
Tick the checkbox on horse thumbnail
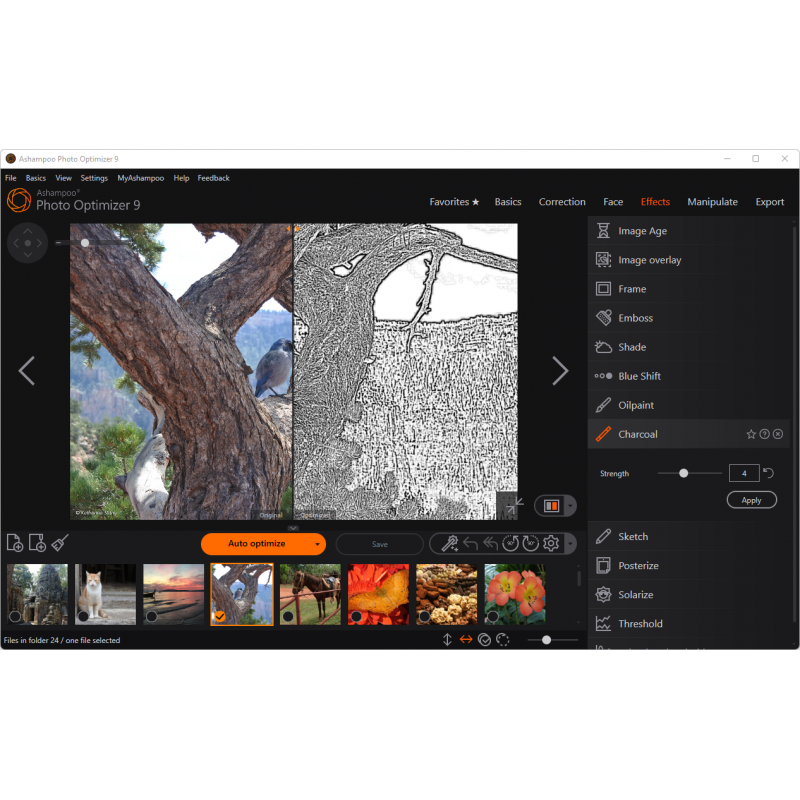288,616
